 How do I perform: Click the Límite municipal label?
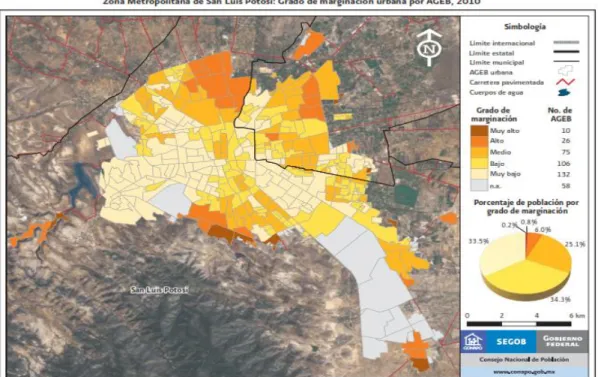(496, 63)
